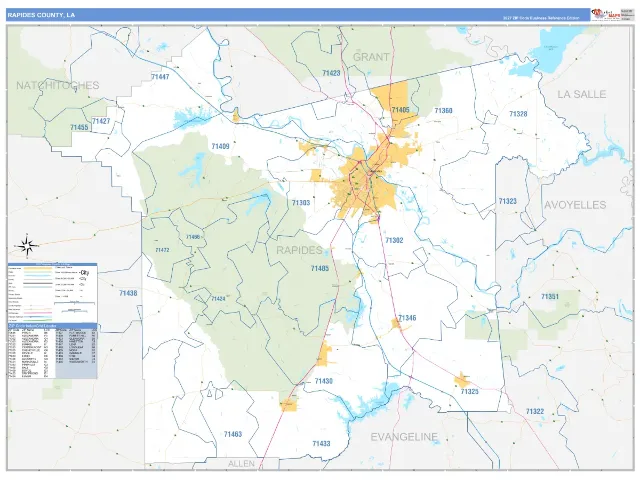
Task: Select ZIP code 71455 label
Action: pyautogui.click(x=79, y=128)
